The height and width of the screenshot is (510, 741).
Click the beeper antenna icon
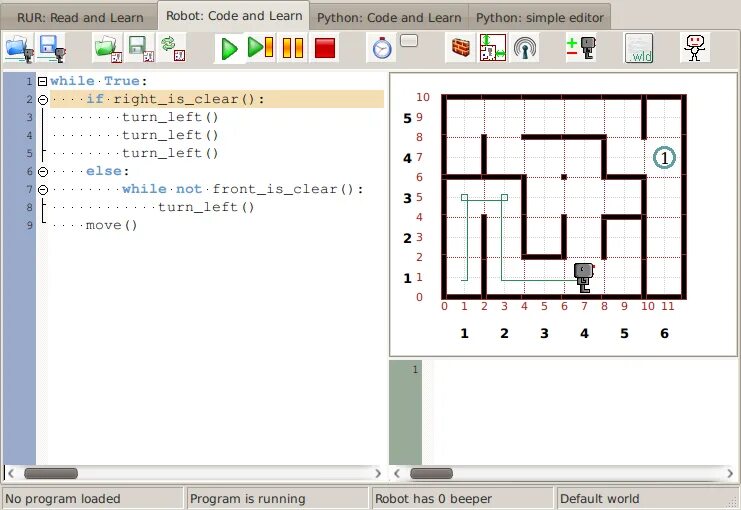[x=525, y=48]
